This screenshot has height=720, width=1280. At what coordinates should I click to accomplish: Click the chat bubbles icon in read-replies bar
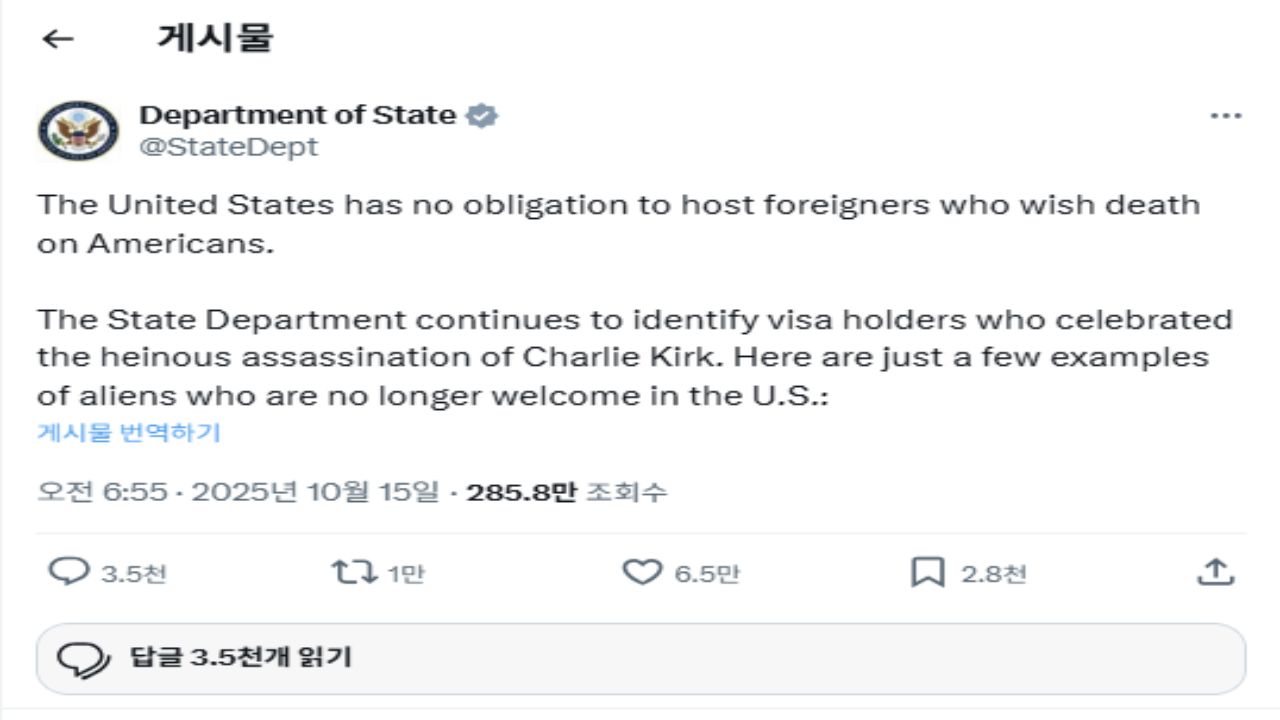click(x=82, y=659)
